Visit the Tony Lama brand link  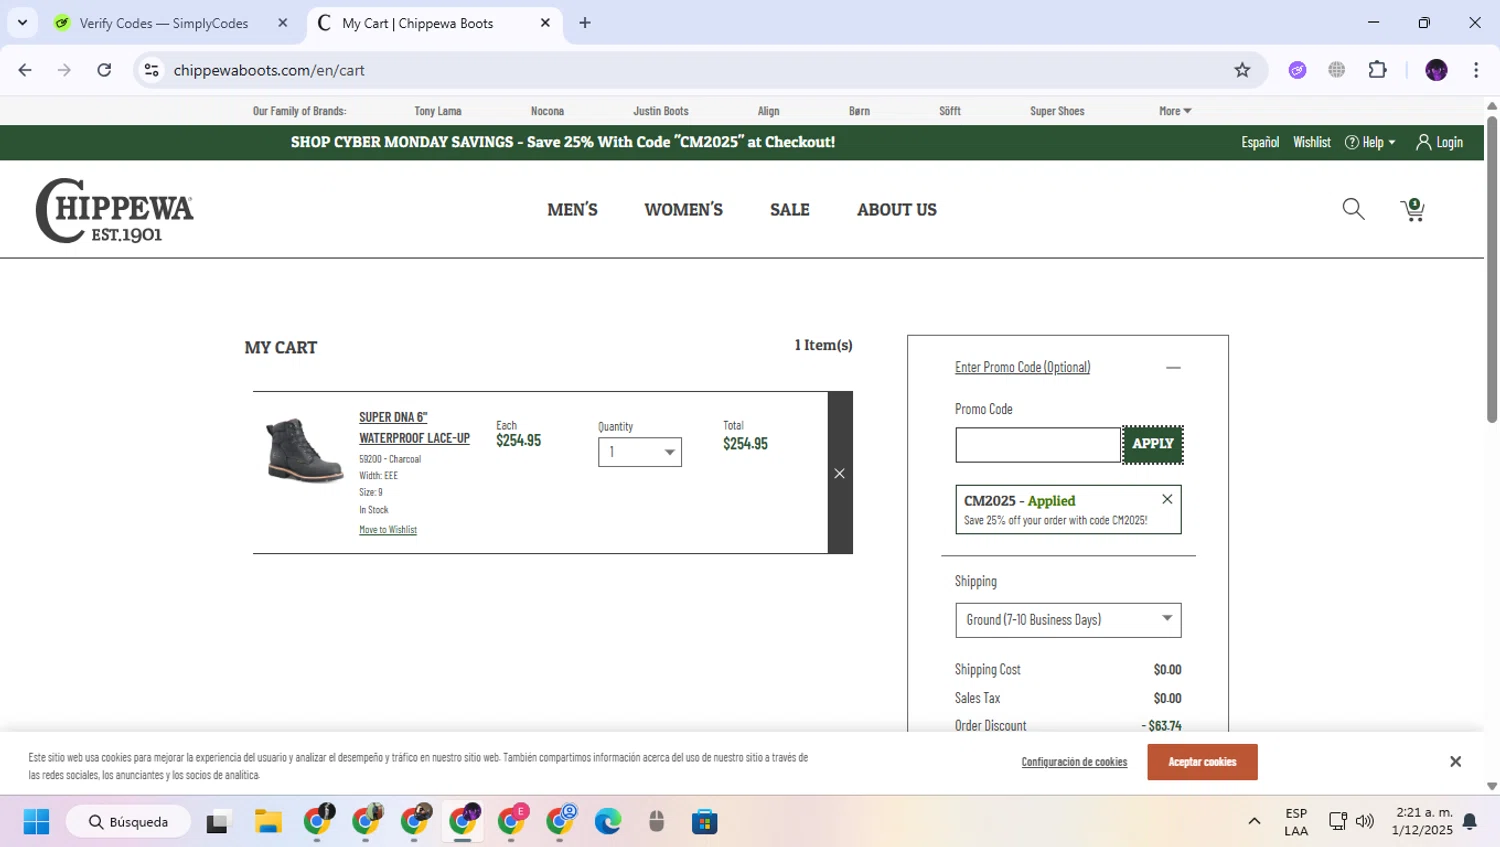(438, 111)
